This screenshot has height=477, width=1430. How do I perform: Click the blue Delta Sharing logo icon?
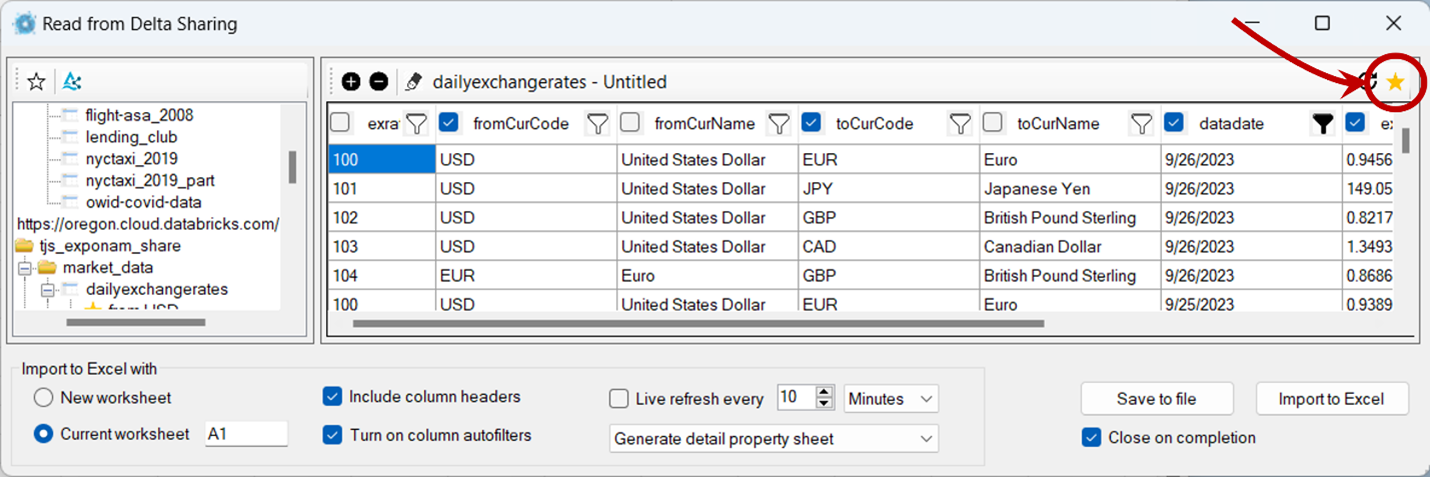click(x=71, y=82)
